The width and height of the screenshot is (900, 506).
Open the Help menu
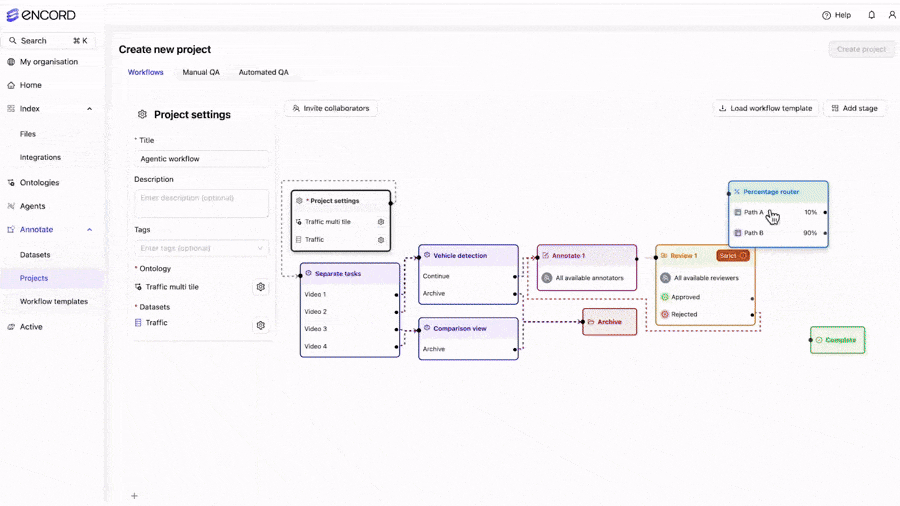coord(836,15)
